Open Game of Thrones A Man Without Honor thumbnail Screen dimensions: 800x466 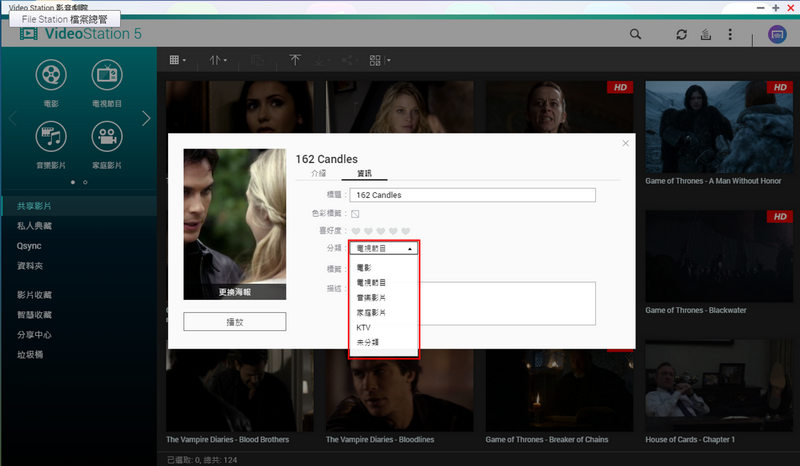pyautogui.click(x=719, y=127)
